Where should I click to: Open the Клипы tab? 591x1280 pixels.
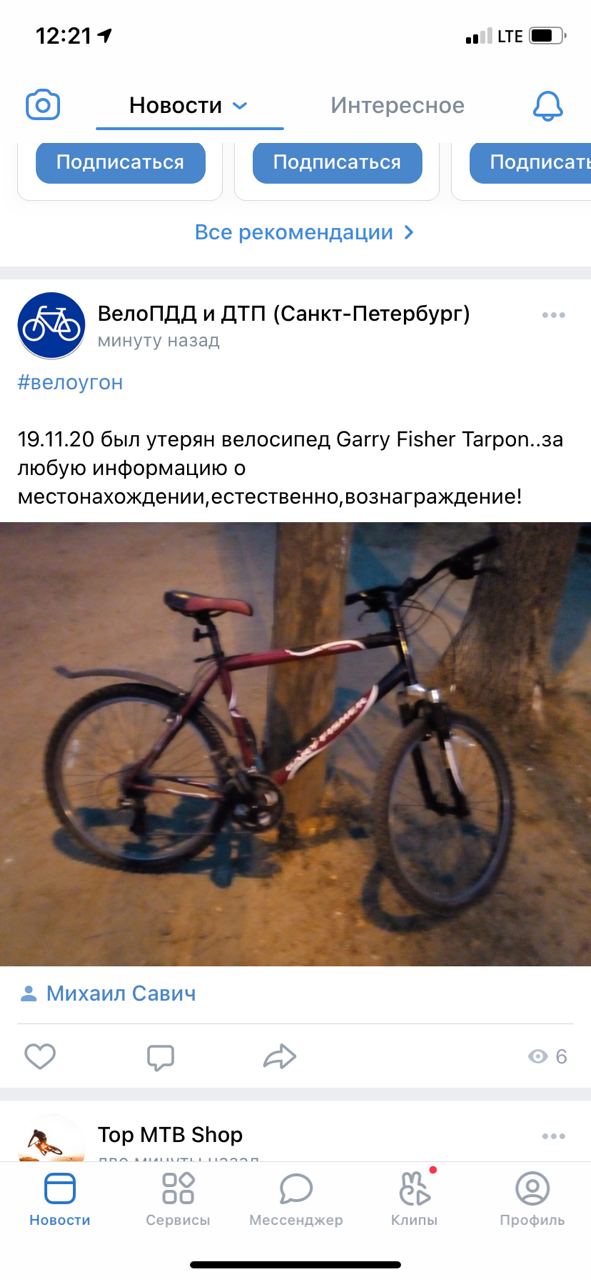[414, 1199]
